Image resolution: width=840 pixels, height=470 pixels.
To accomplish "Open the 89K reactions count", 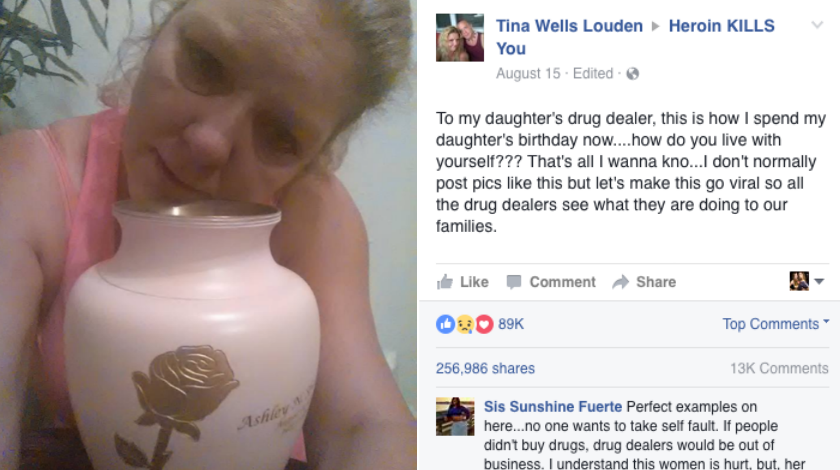I will pos(511,324).
